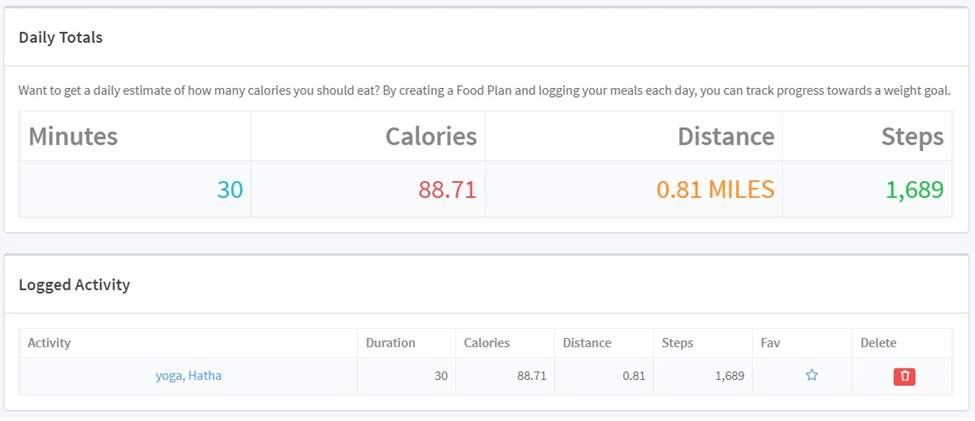Click the Daily Totals panel heading
The width and height of the screenshot is (975, 421).
coord(60,37)
